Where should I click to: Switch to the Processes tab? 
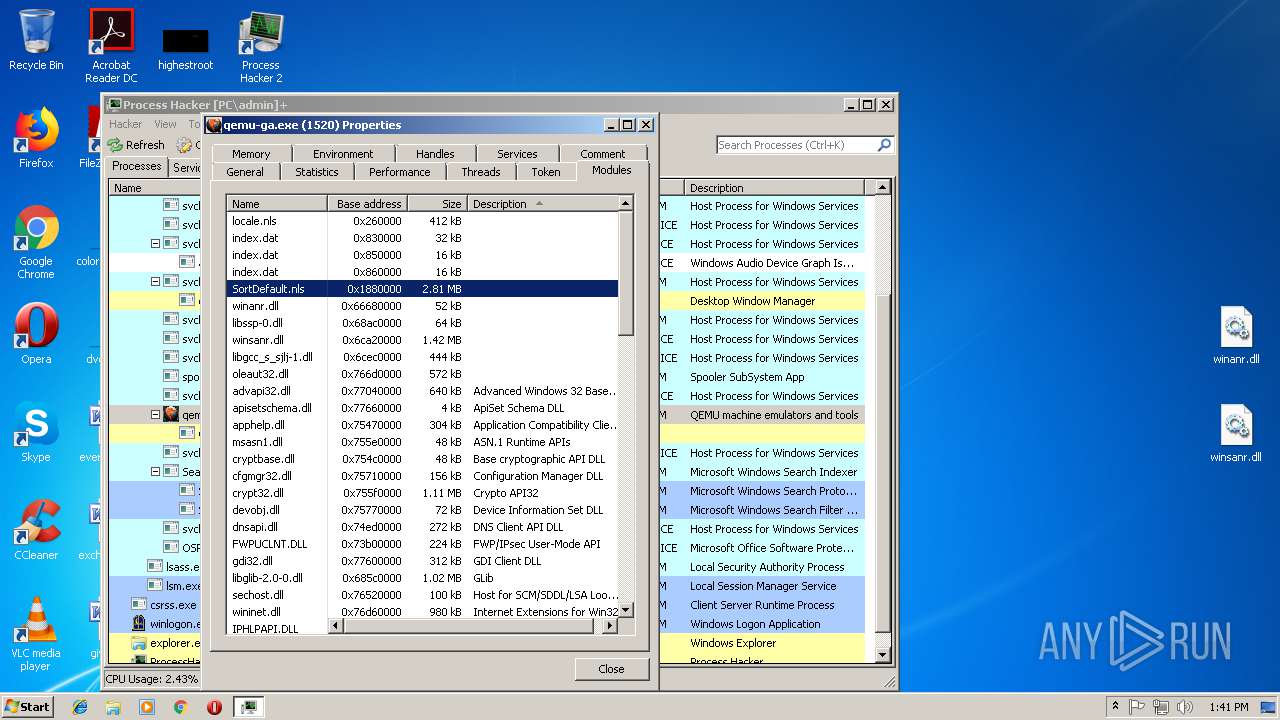(x=137, y=167)
